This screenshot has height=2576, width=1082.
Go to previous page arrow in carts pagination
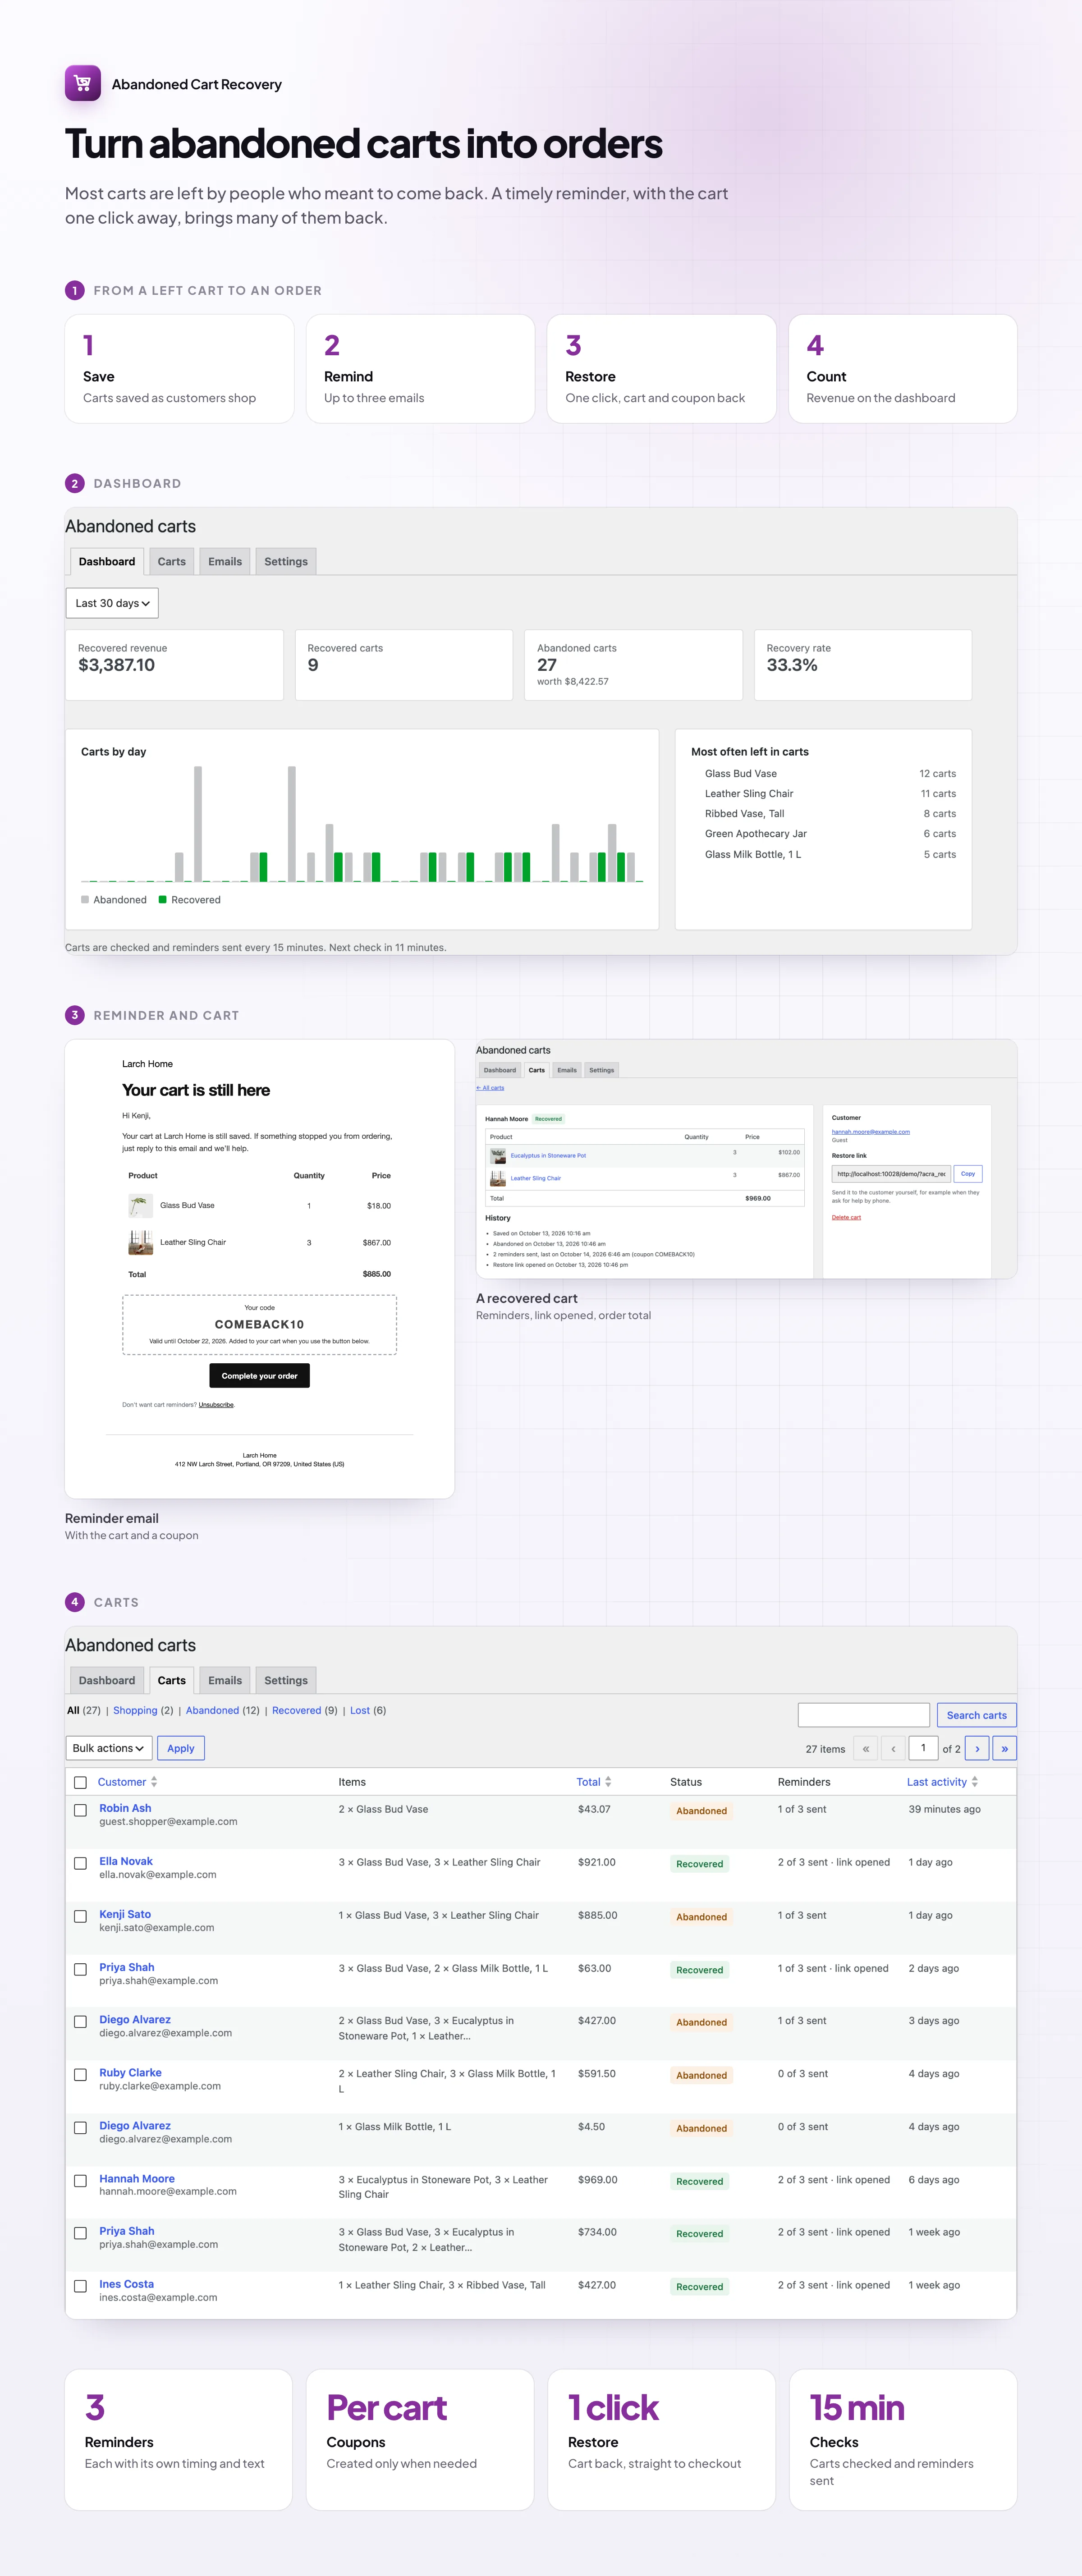[893, 1748]
